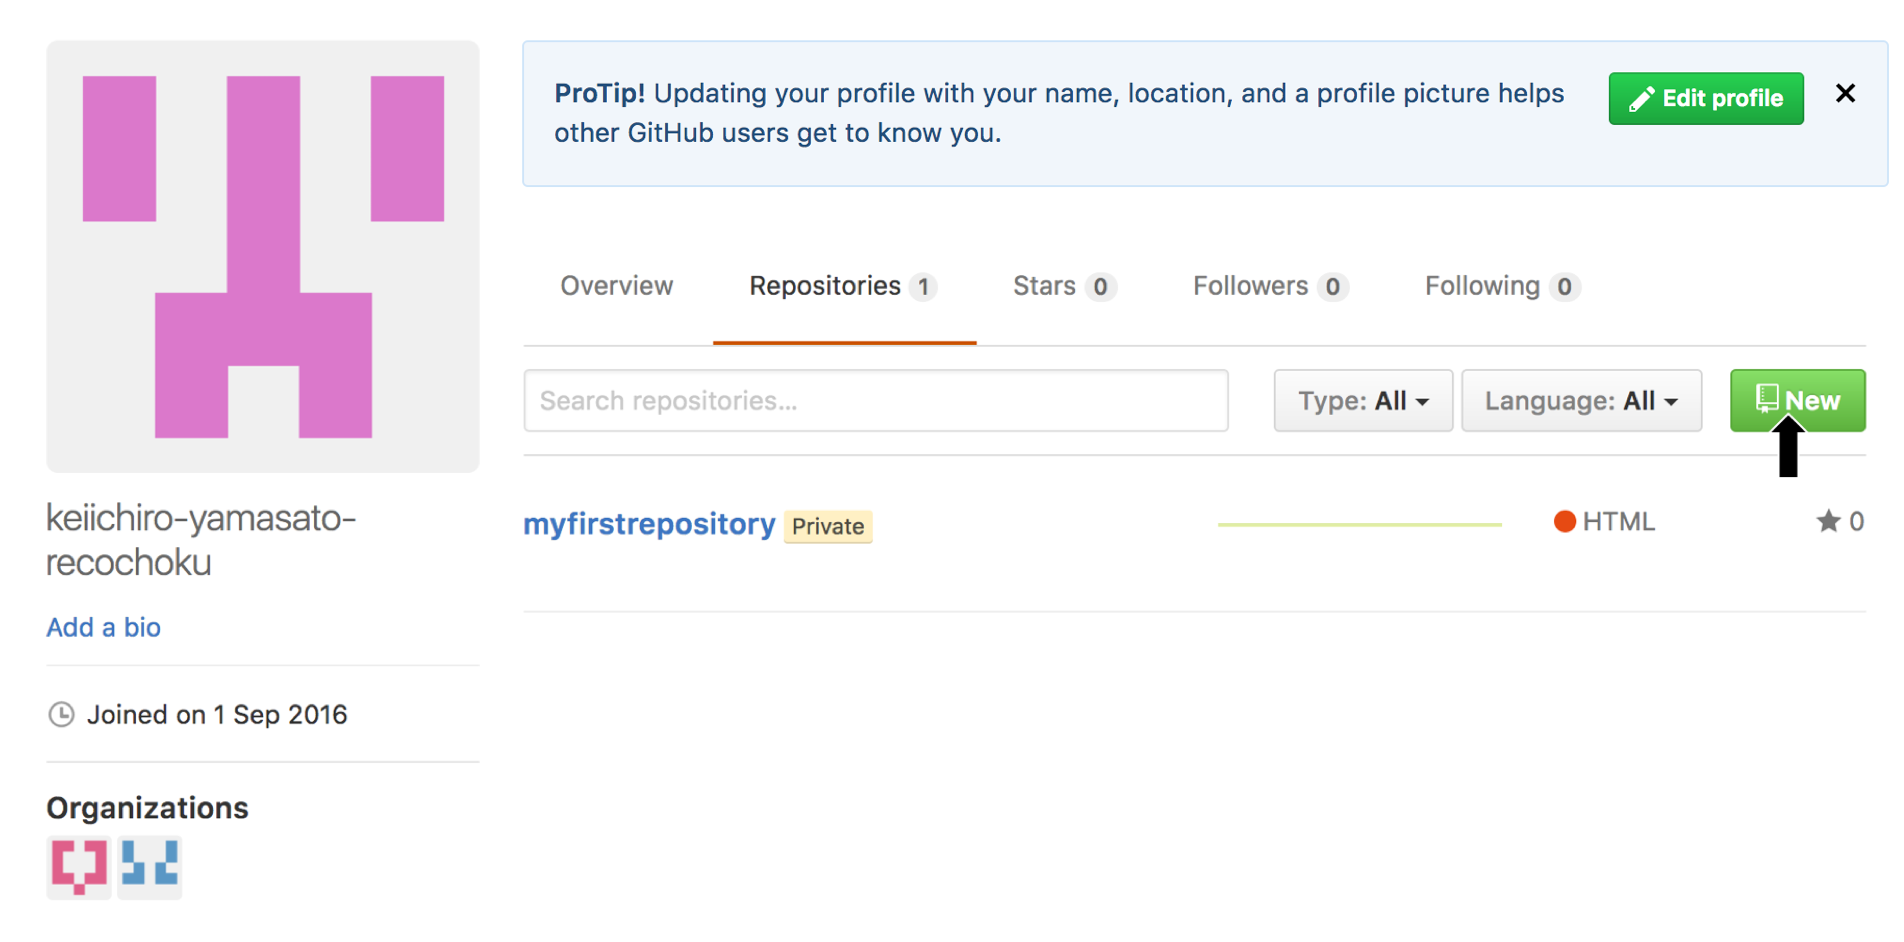Focus the Search repositories field
Screen dimensions: 1904x942
click(x=875, y=401)
